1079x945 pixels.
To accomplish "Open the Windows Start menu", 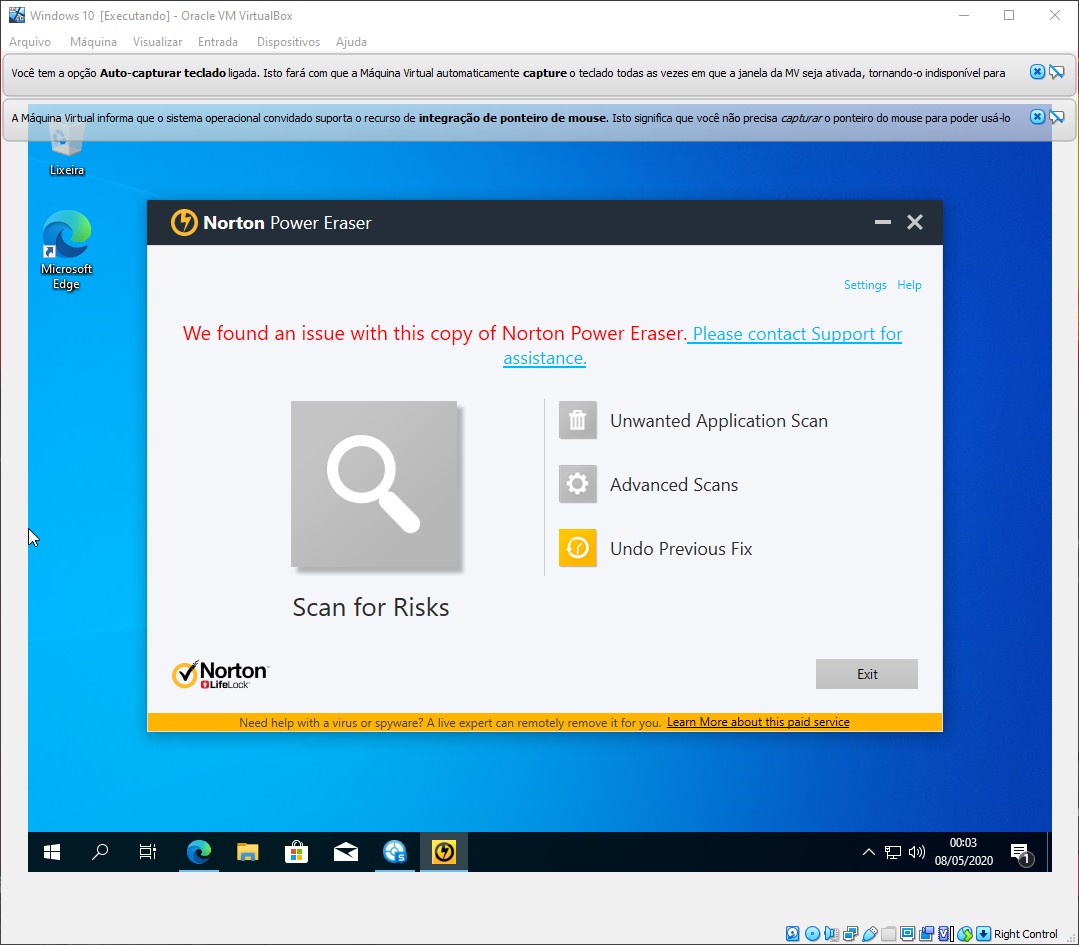I will [x=52, y=852].
